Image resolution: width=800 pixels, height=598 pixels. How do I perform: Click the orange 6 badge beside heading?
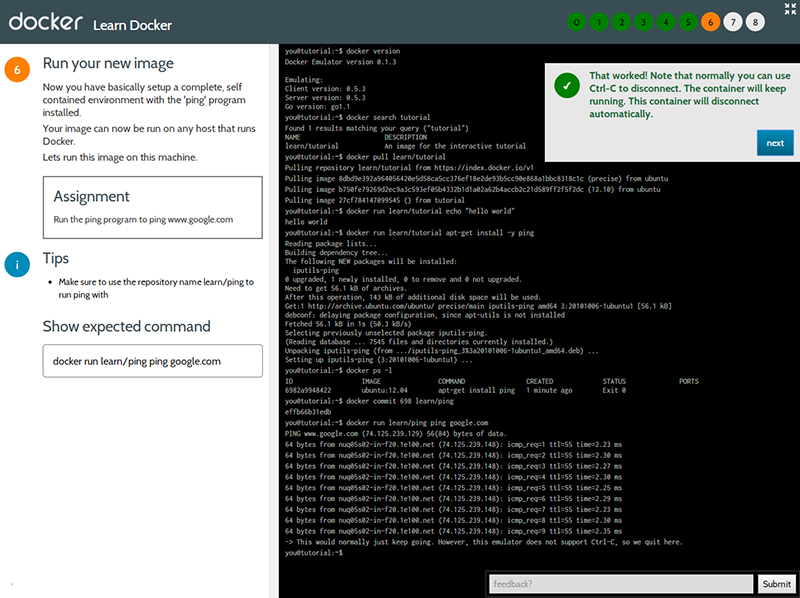17,69
